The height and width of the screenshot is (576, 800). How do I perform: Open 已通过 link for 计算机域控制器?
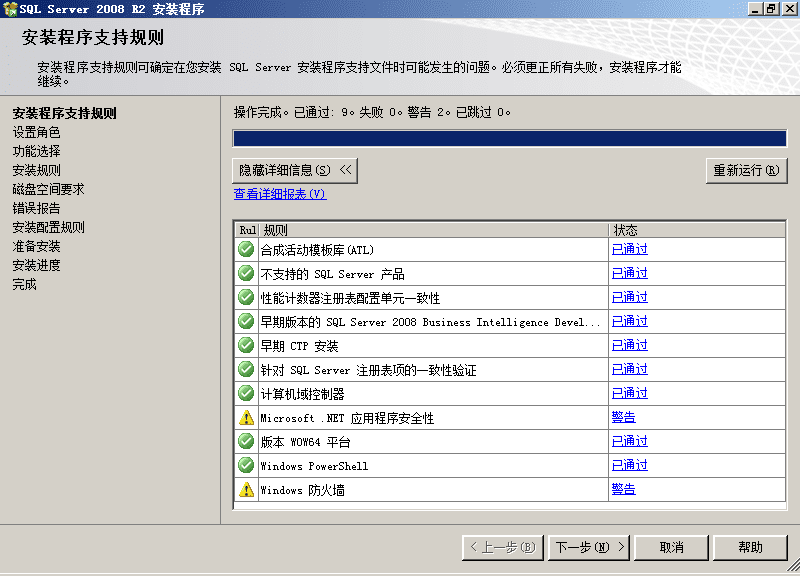630,393
